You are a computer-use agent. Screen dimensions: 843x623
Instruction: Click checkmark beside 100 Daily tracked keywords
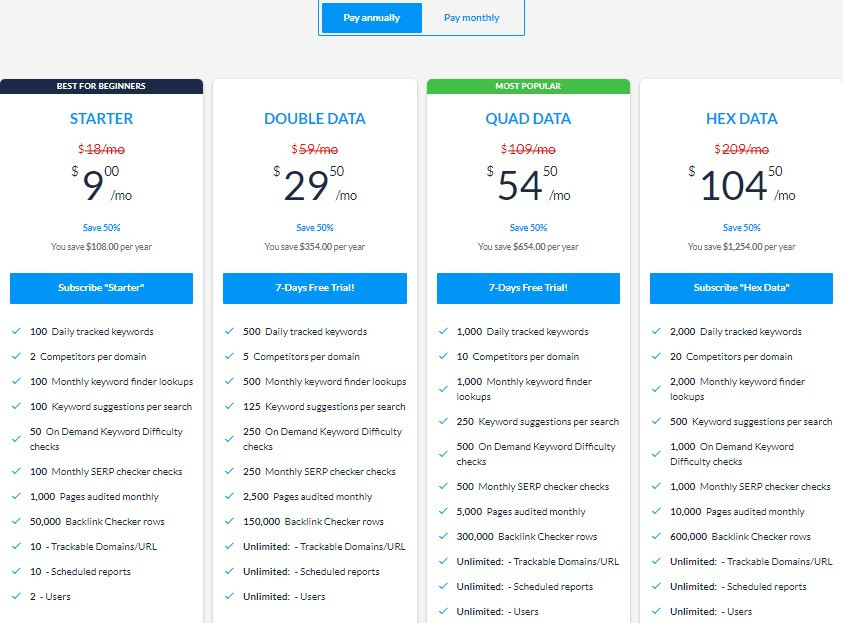pos(16,331)
